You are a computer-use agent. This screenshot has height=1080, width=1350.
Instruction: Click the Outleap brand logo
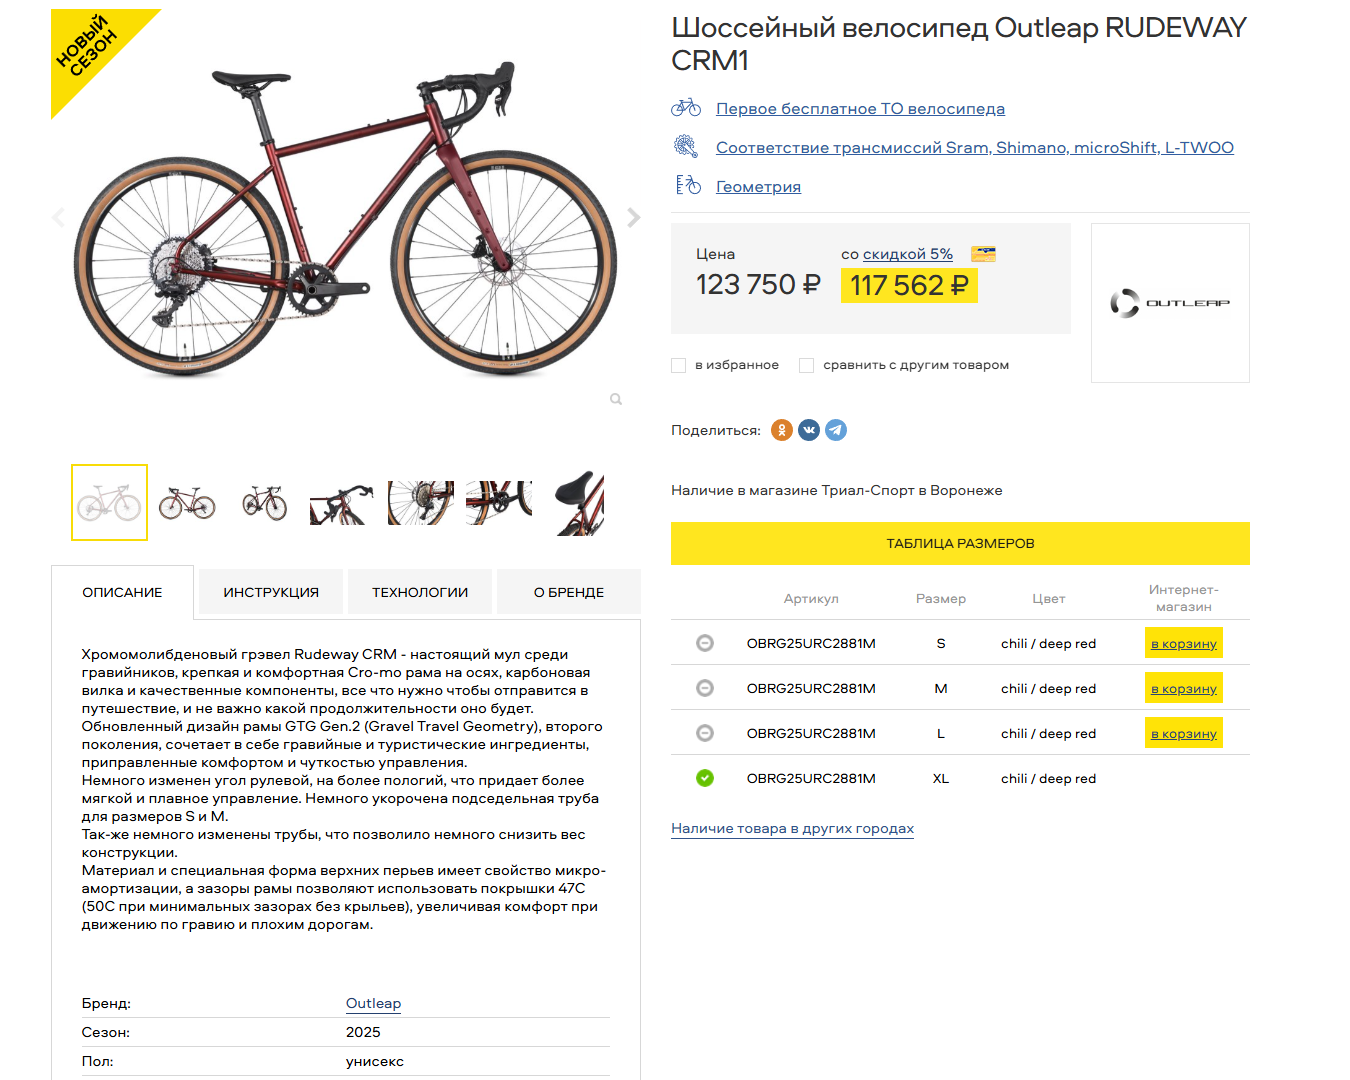tap(1170, 303)
